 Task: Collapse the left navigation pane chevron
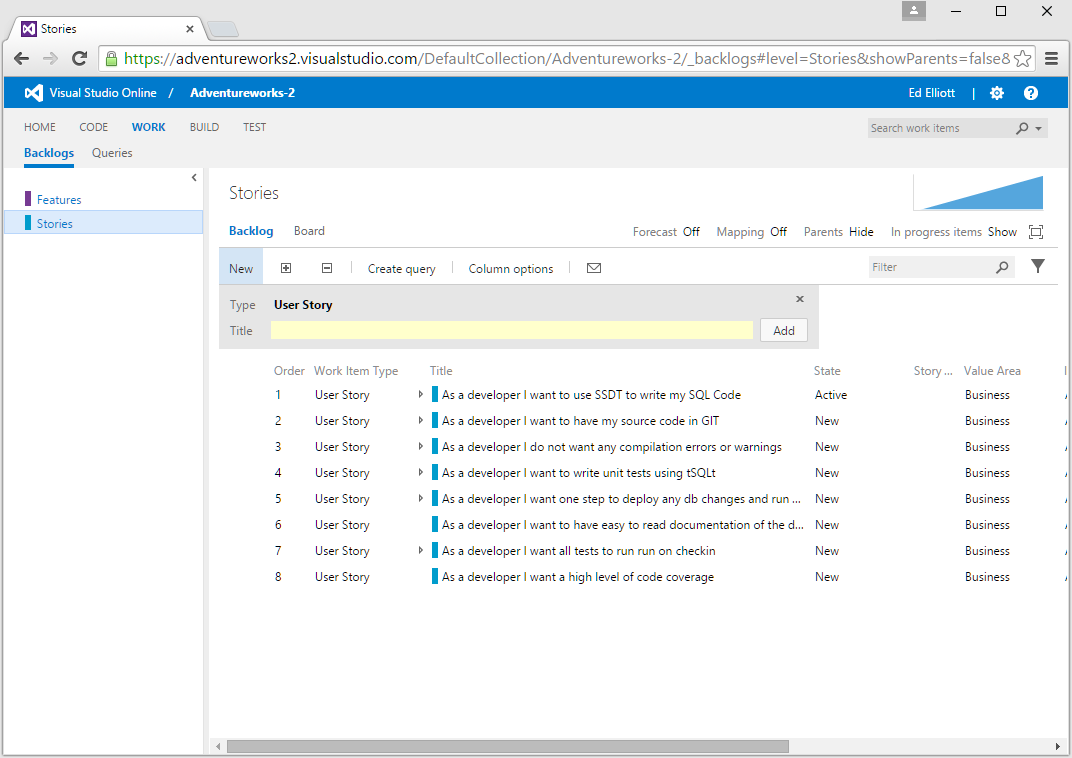(x=194, y=177)
